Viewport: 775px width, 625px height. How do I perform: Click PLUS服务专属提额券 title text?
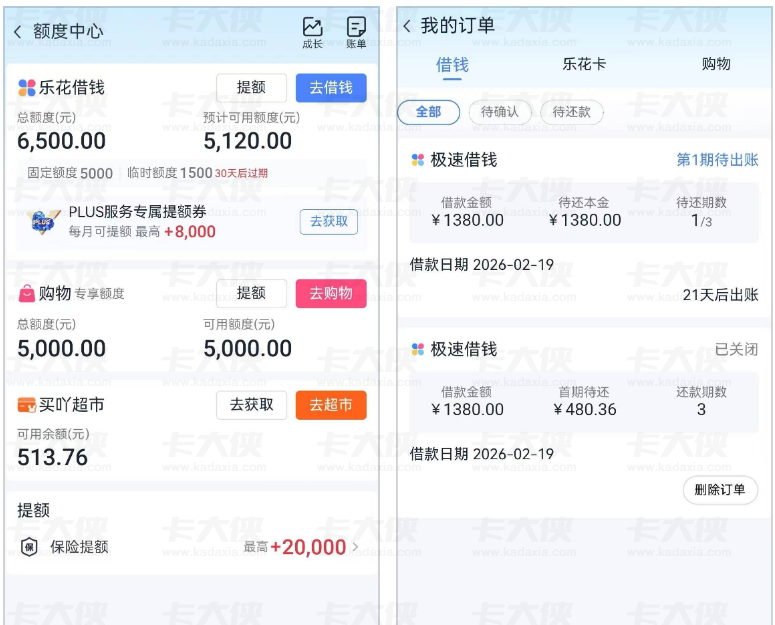137,212
